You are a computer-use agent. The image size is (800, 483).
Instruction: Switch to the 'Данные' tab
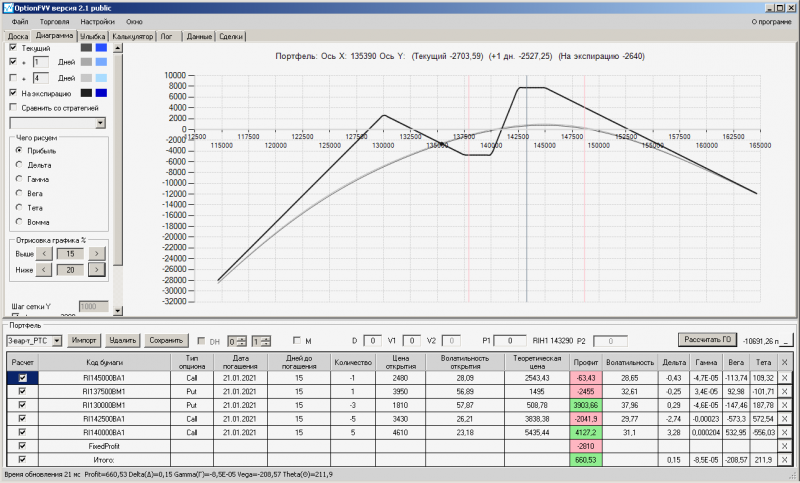[199, 36]
